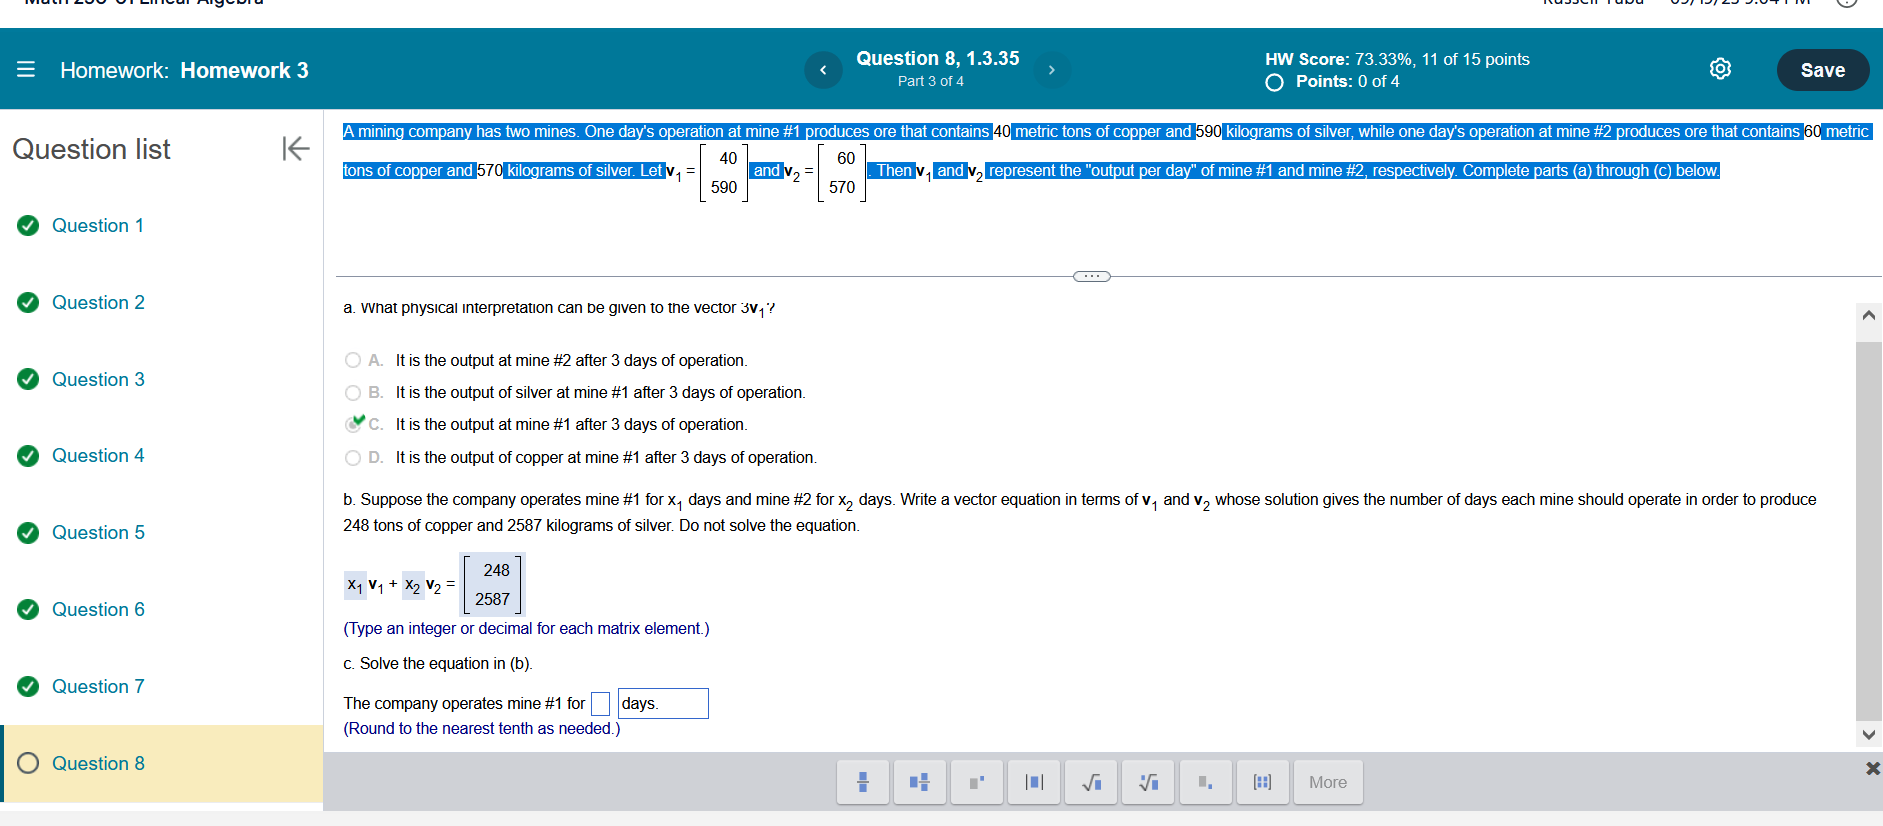1883x826 pixels.
Task: Insert an absolute value template
Action: [1034, 782]
